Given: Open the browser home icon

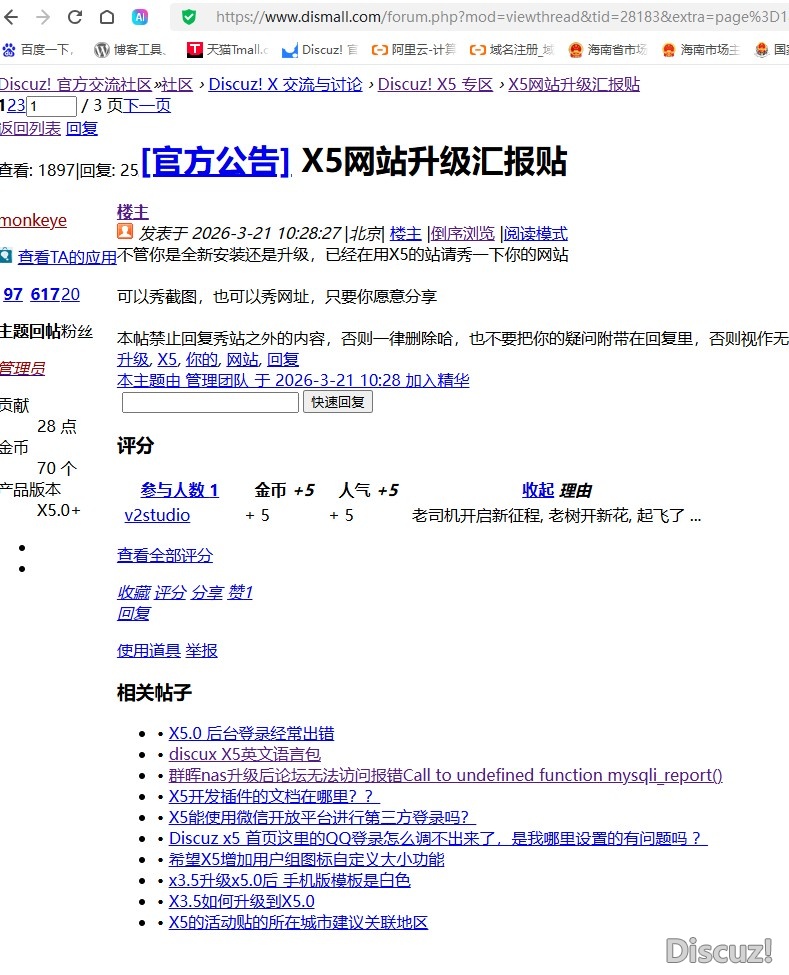Looking at the screenshot, I should pos(107,17).
